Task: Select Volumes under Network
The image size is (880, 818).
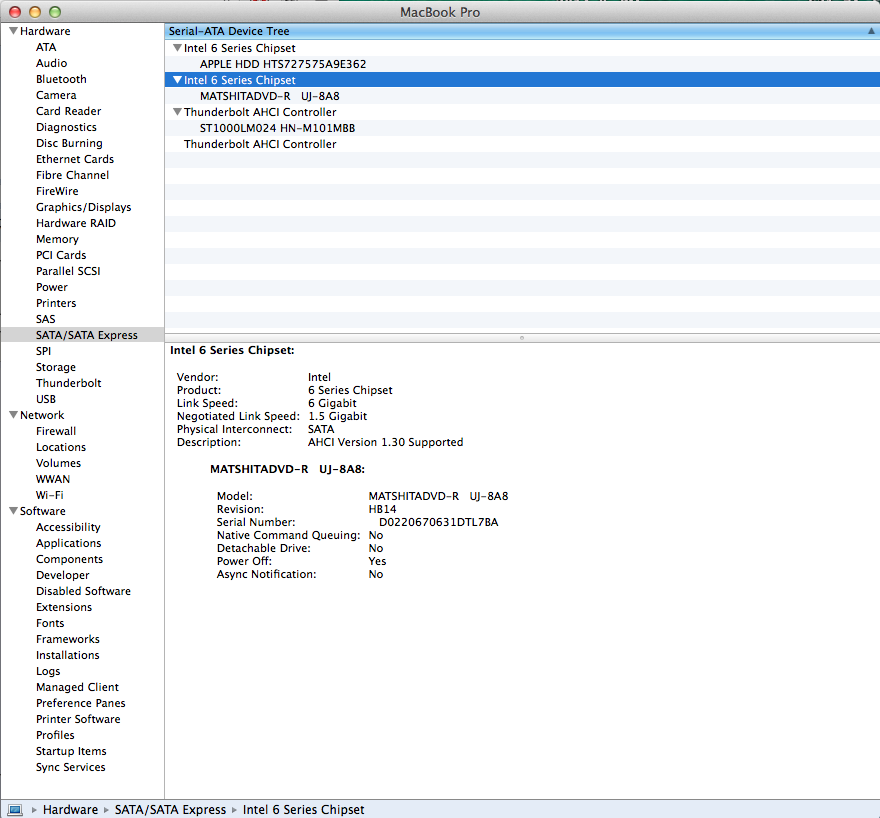Action: click(x=58, y=463)
